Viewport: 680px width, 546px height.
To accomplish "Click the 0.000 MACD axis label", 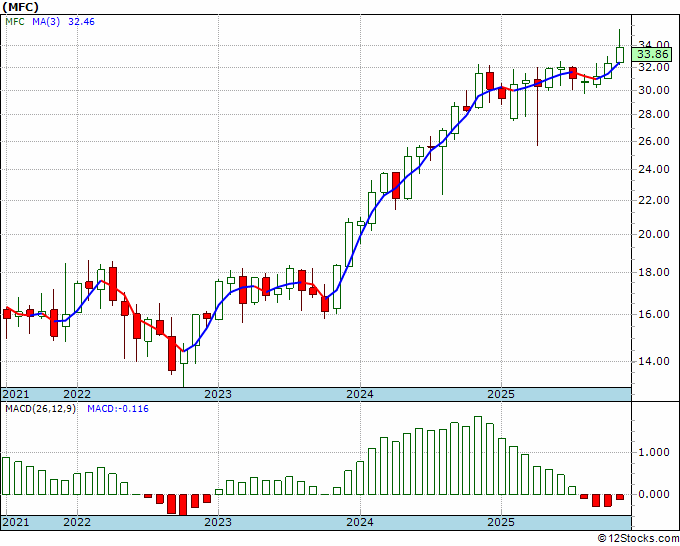I will point(654,494).
